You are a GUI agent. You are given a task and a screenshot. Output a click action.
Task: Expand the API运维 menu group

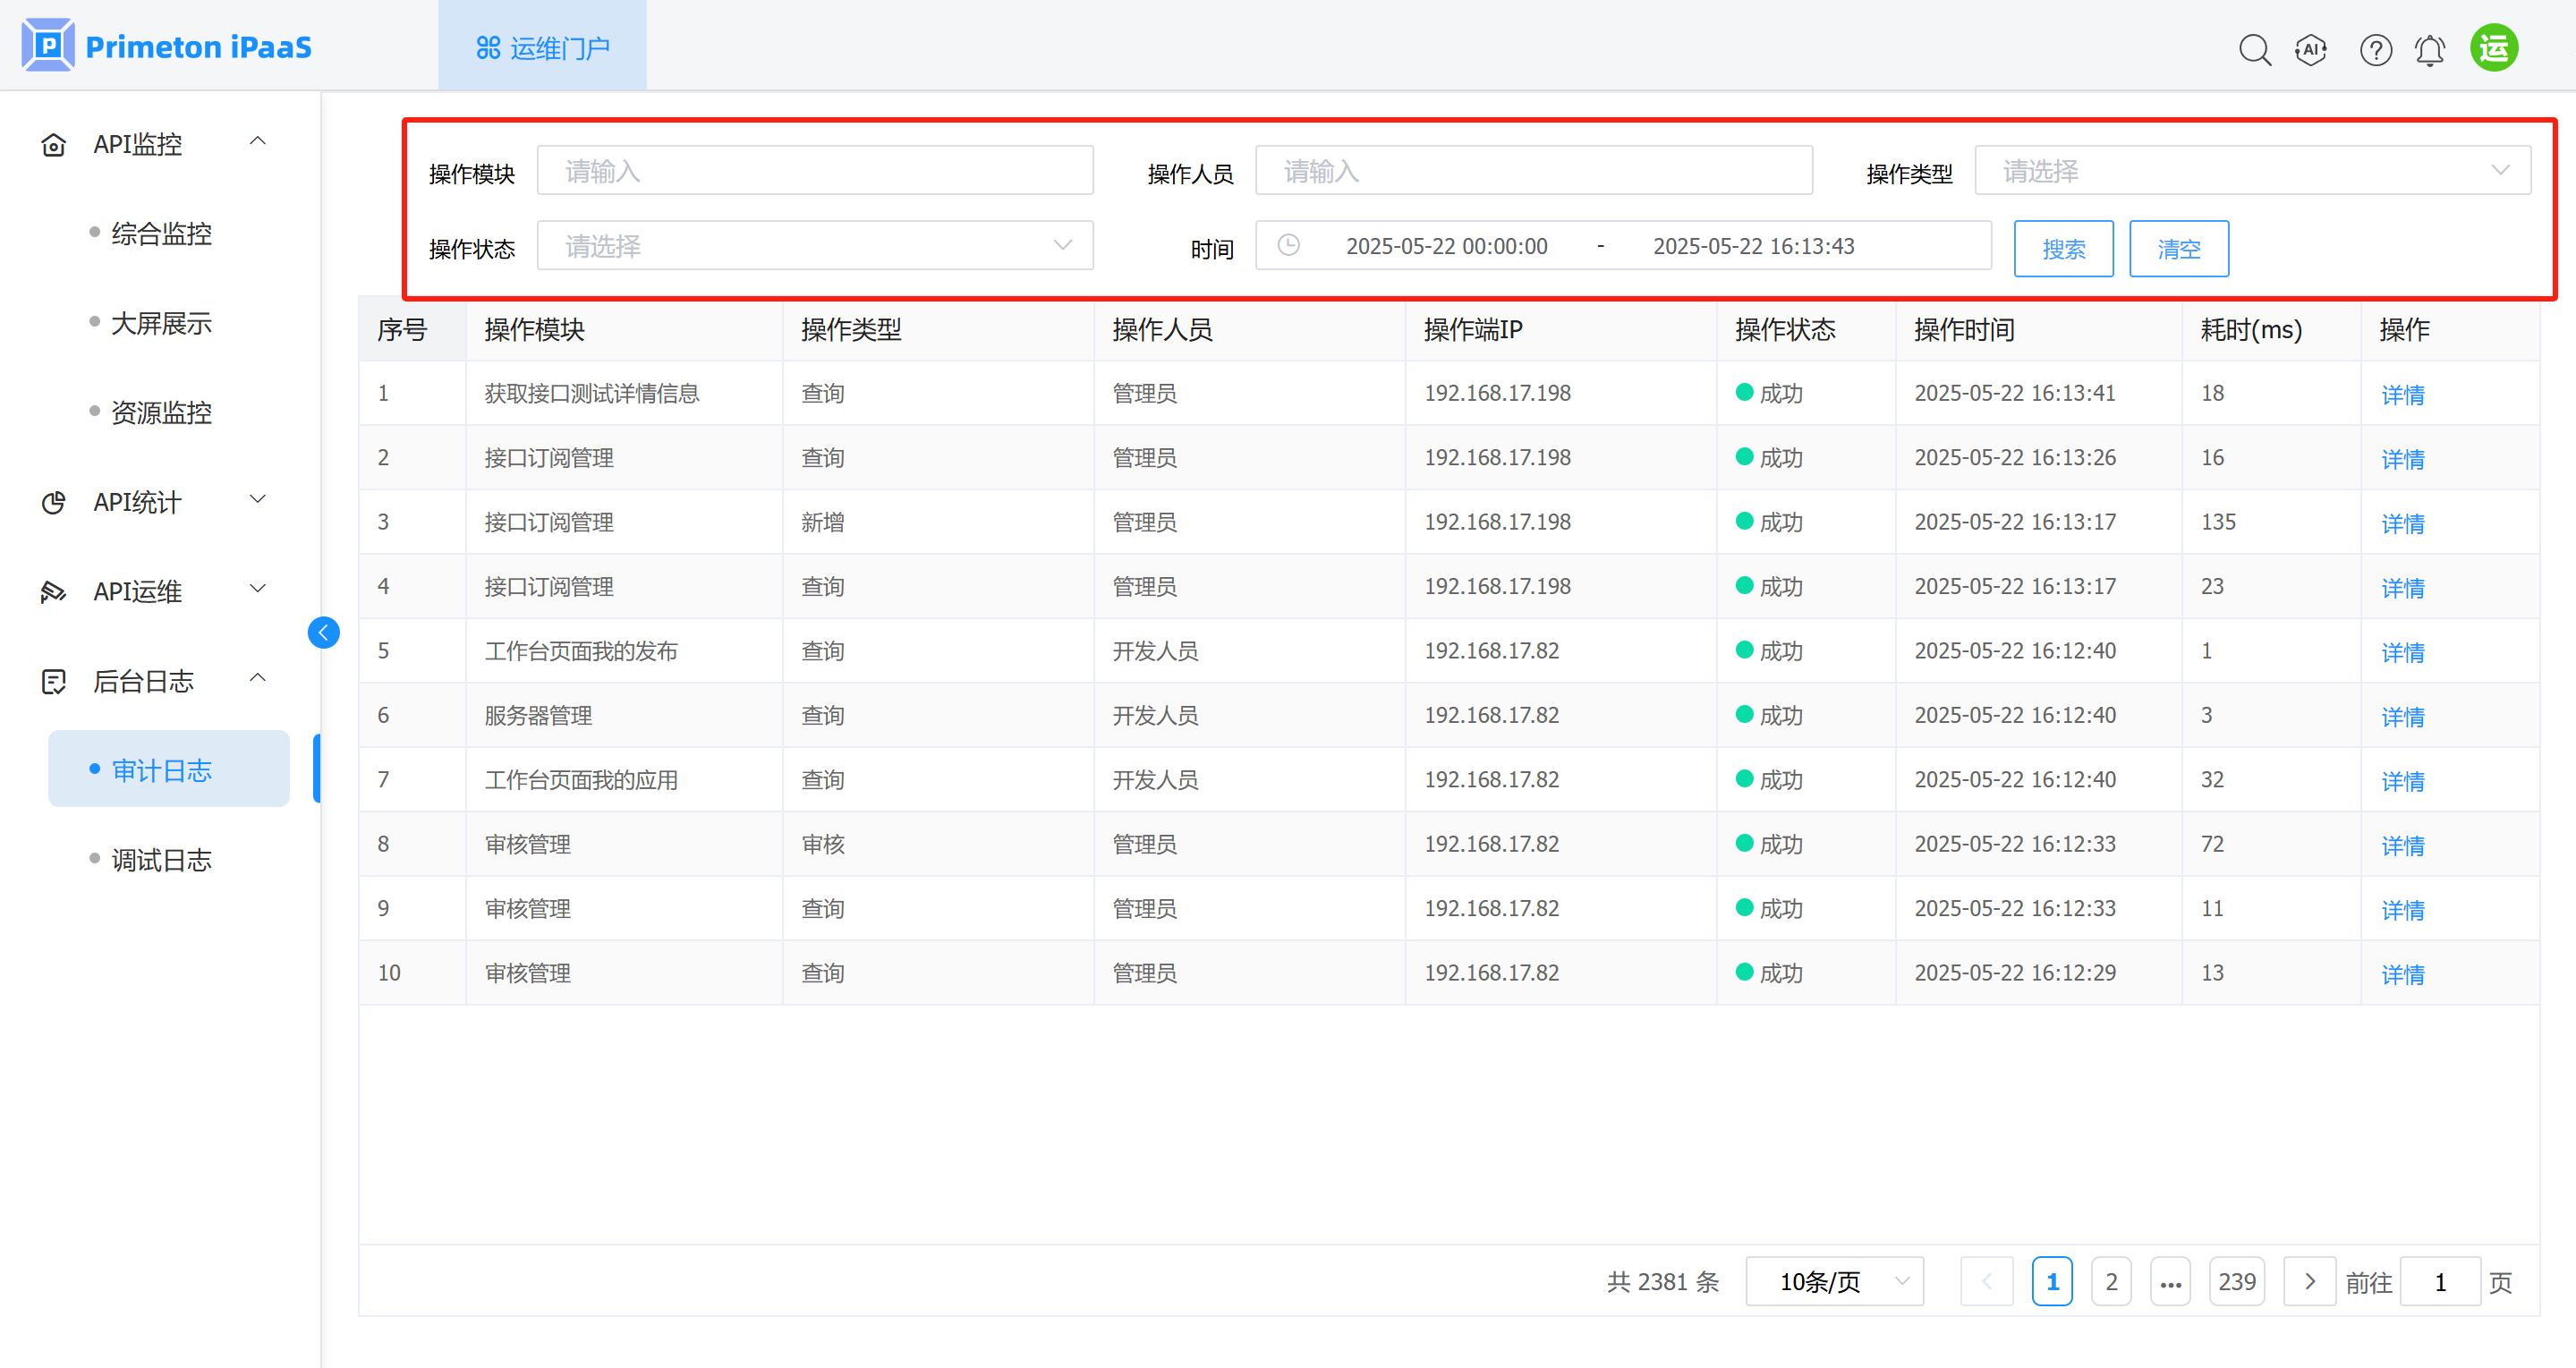[257, 590]
